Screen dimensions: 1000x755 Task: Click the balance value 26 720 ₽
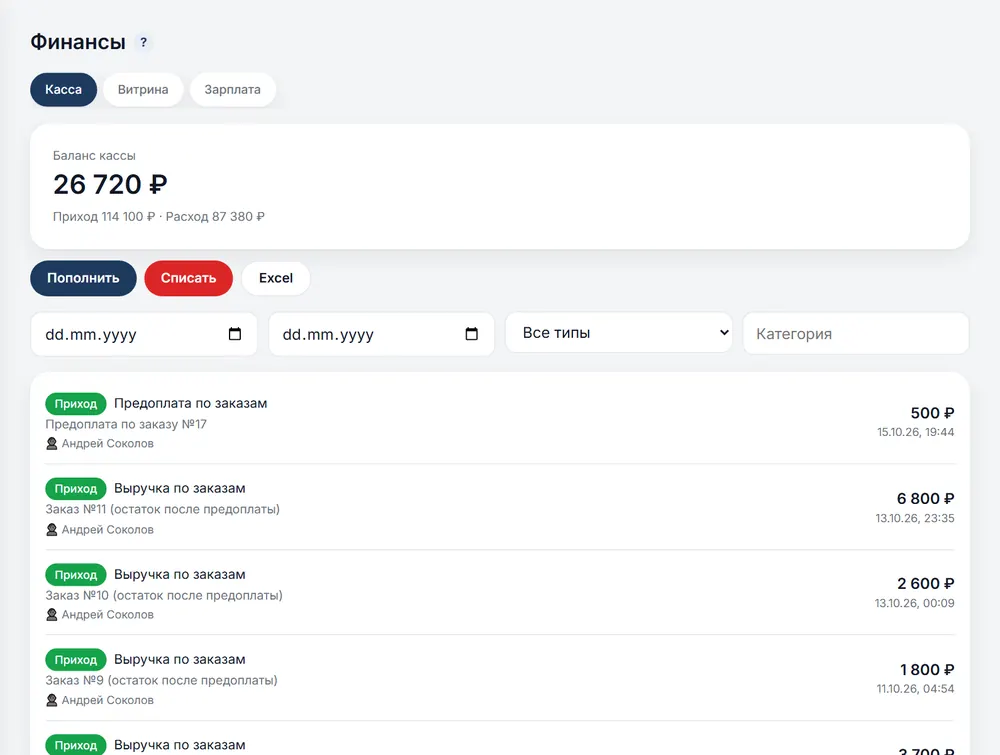pos(110,184)
